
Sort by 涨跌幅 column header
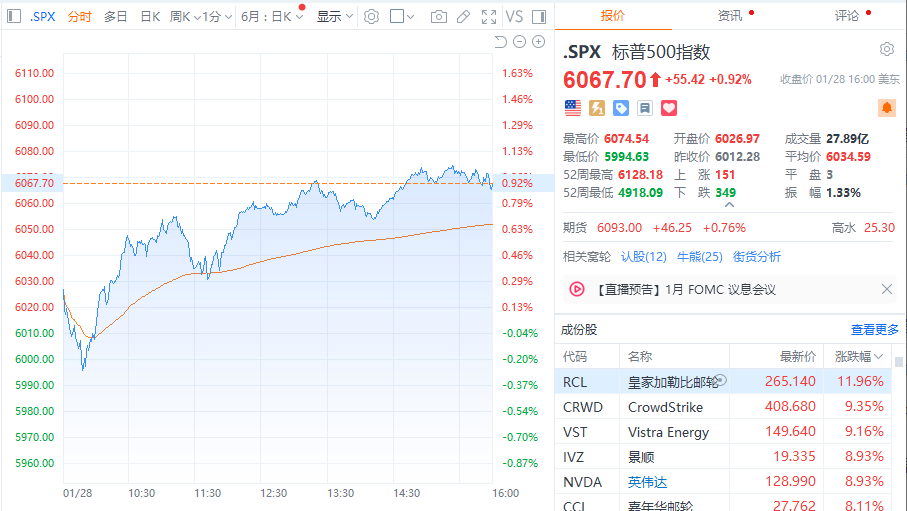(x=860, y=356)
